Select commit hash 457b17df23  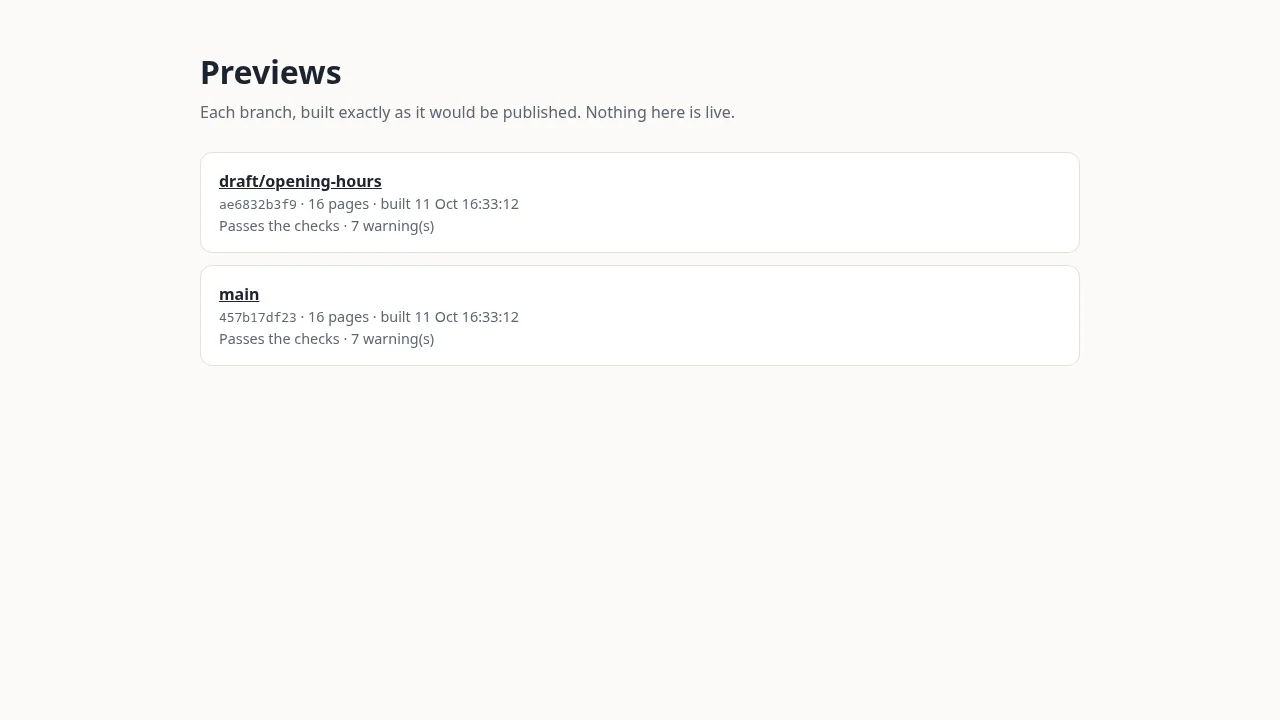258,317
